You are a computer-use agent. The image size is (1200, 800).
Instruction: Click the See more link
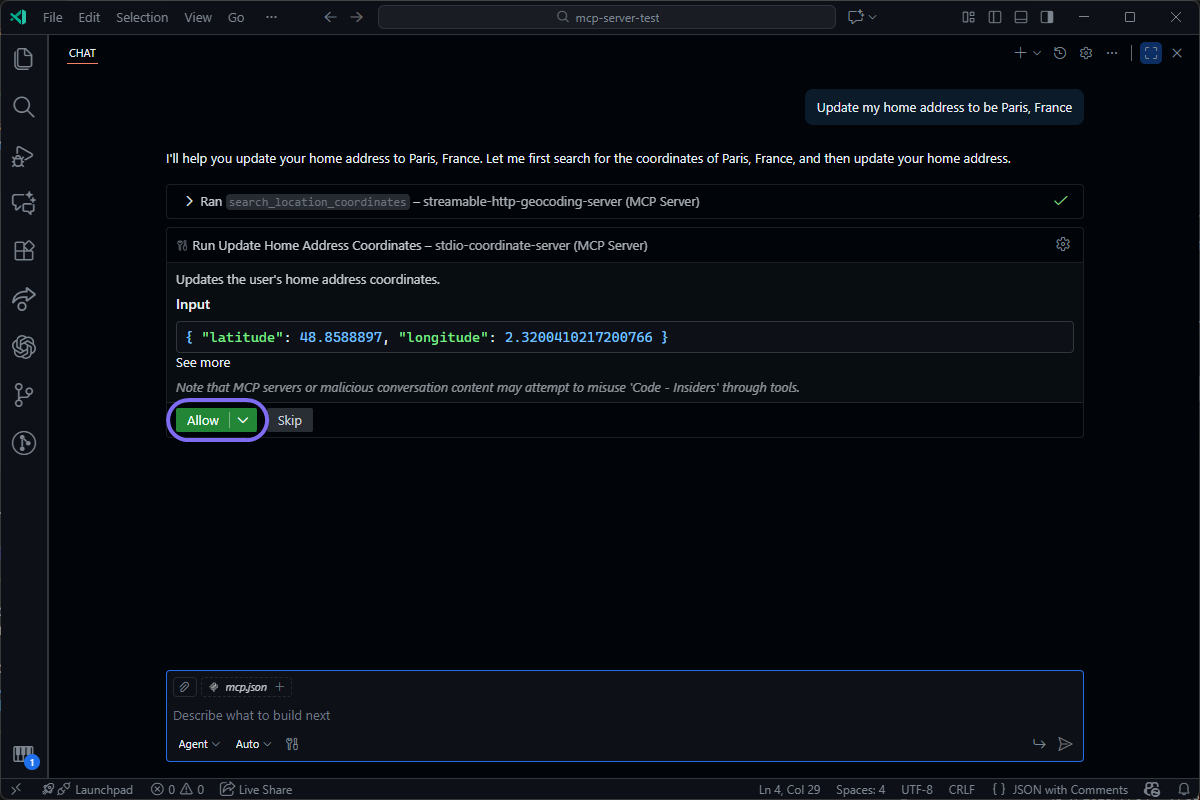point(202,362)
